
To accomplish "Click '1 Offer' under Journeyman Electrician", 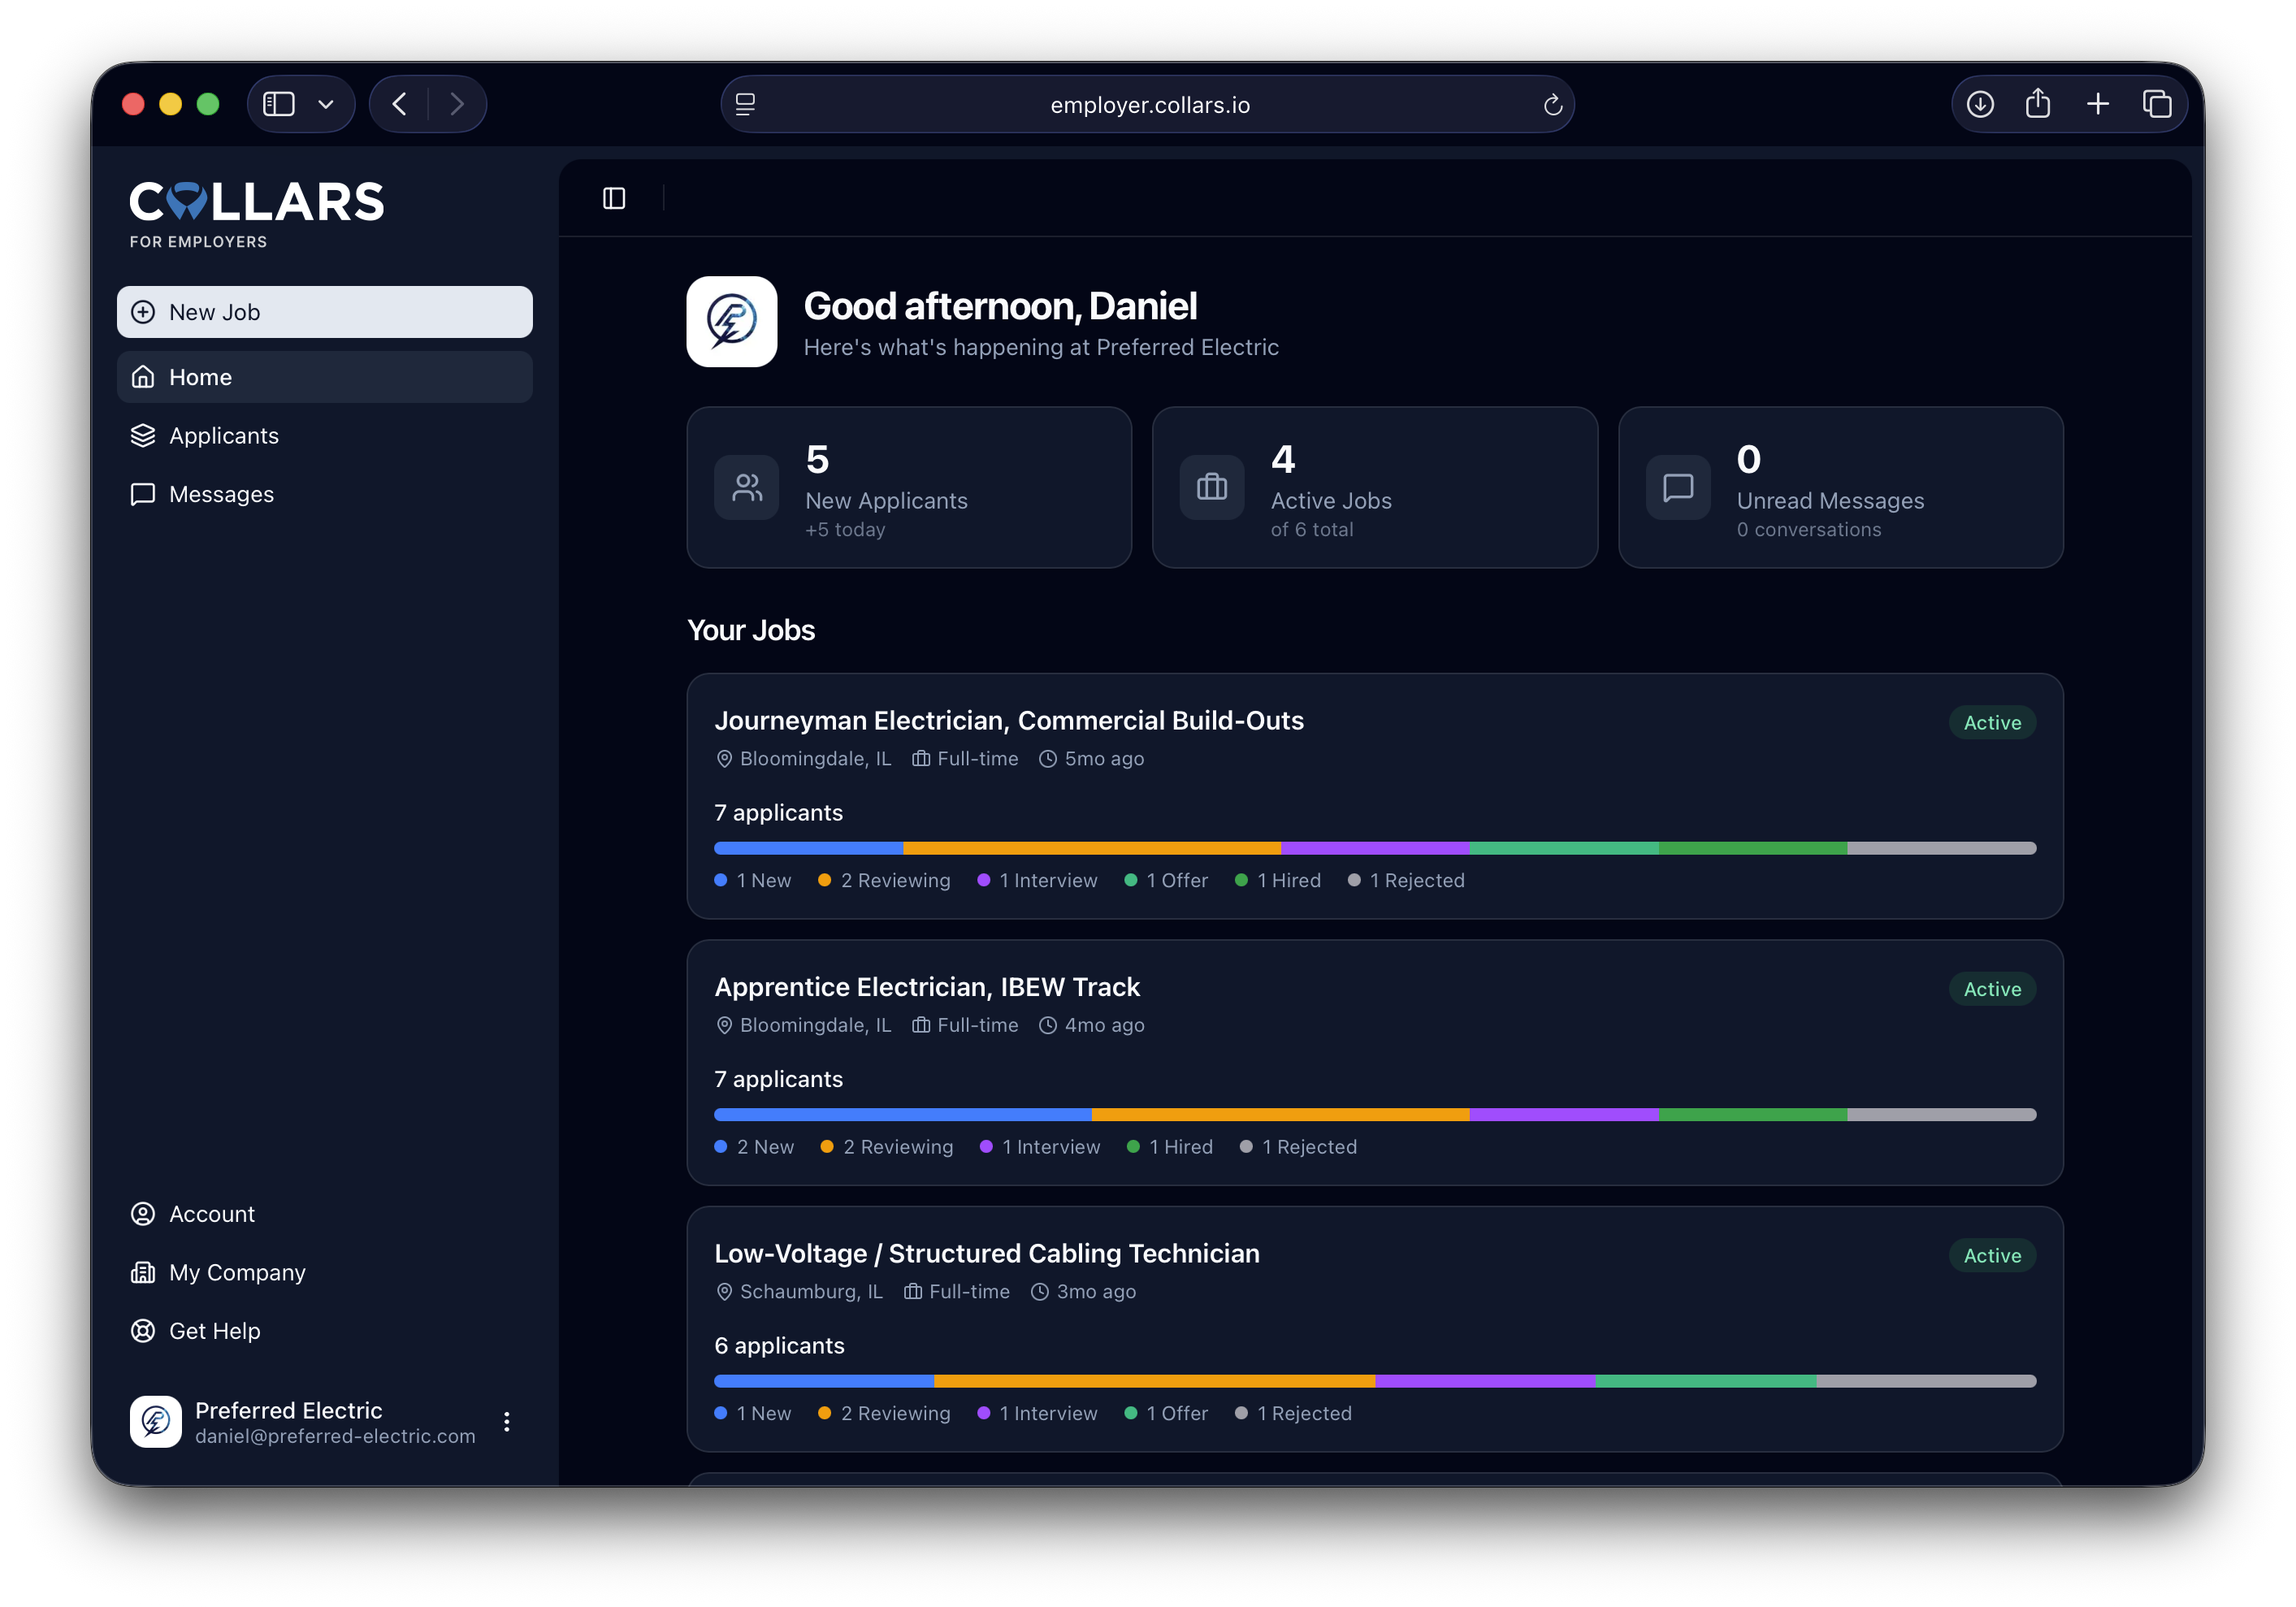I will point(1166,881).
